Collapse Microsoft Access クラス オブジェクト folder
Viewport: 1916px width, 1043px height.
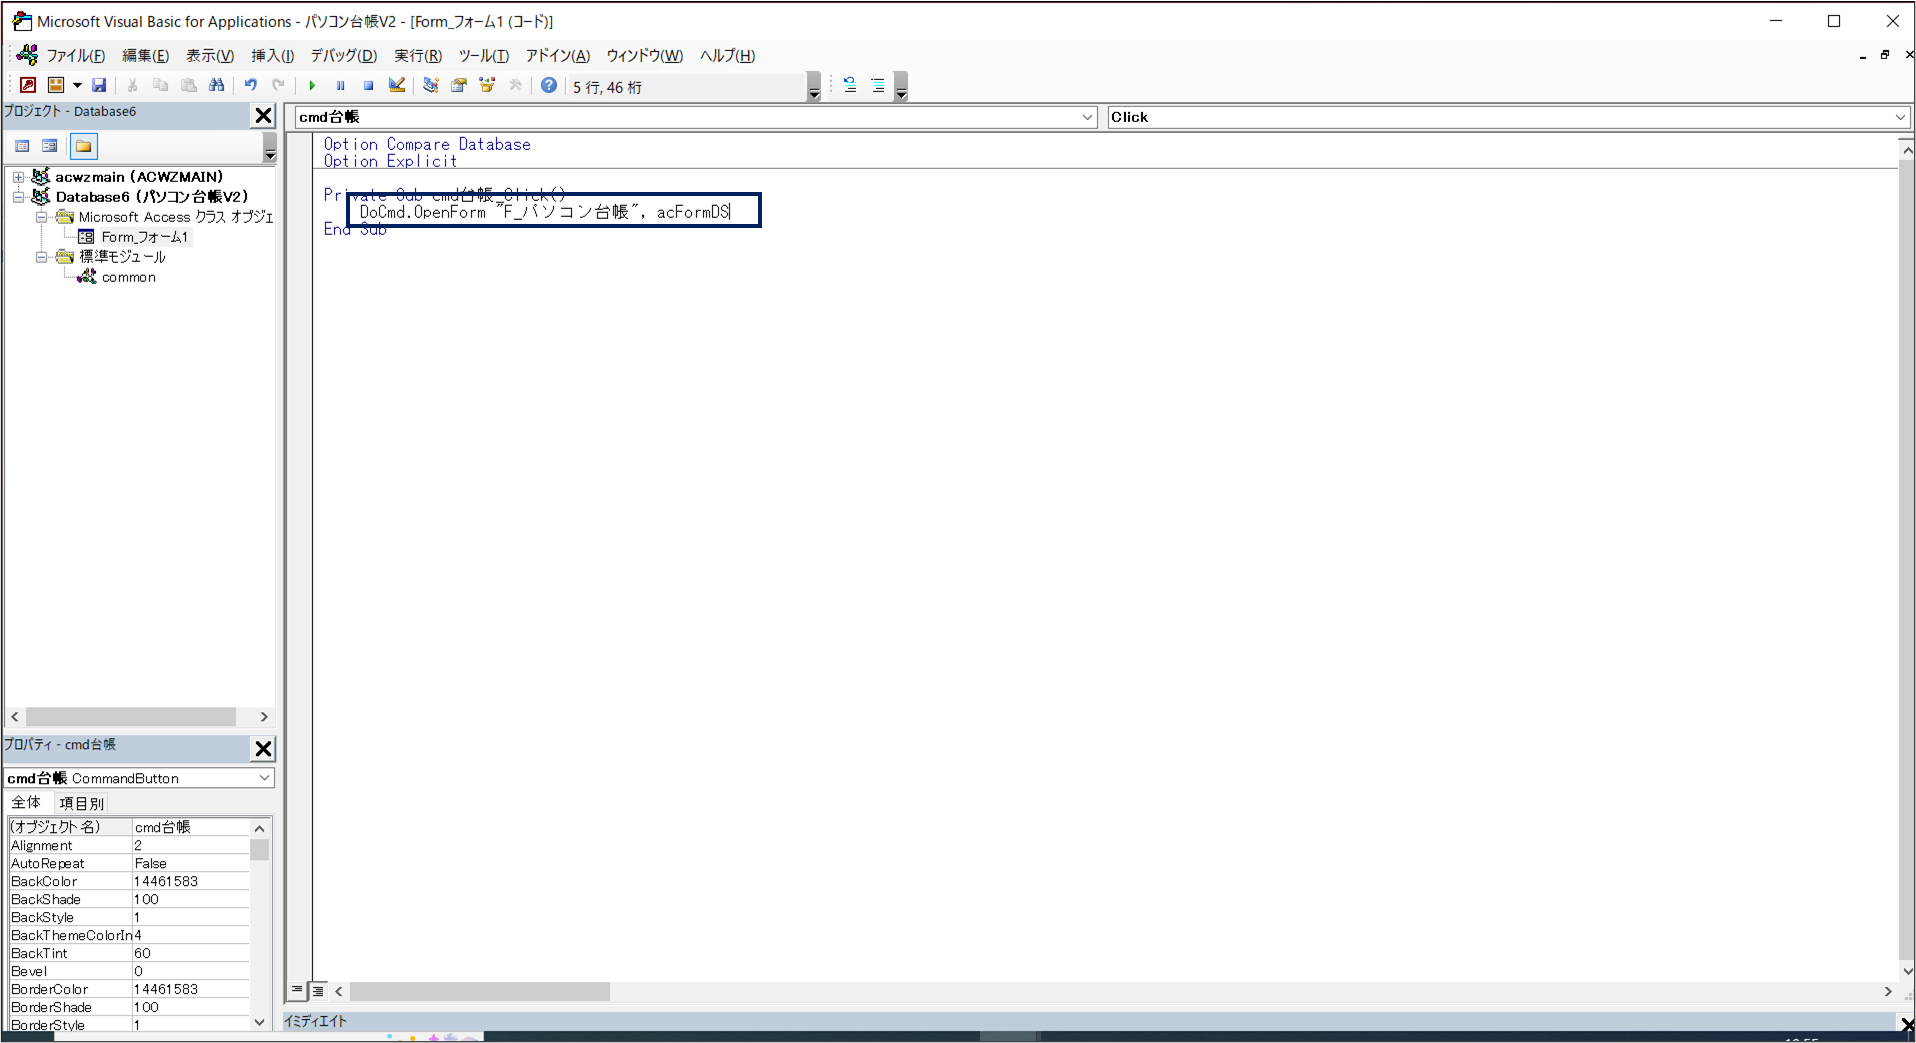pyautogui.click(x=41, y=217)
